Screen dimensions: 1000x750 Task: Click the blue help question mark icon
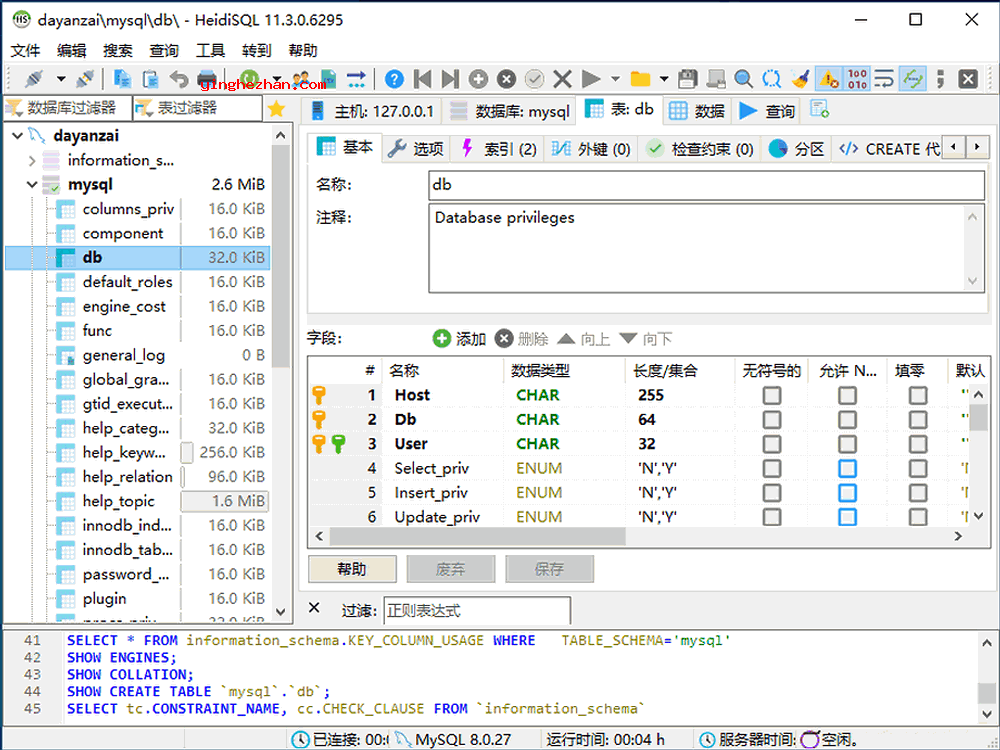[x=395, y=79]
